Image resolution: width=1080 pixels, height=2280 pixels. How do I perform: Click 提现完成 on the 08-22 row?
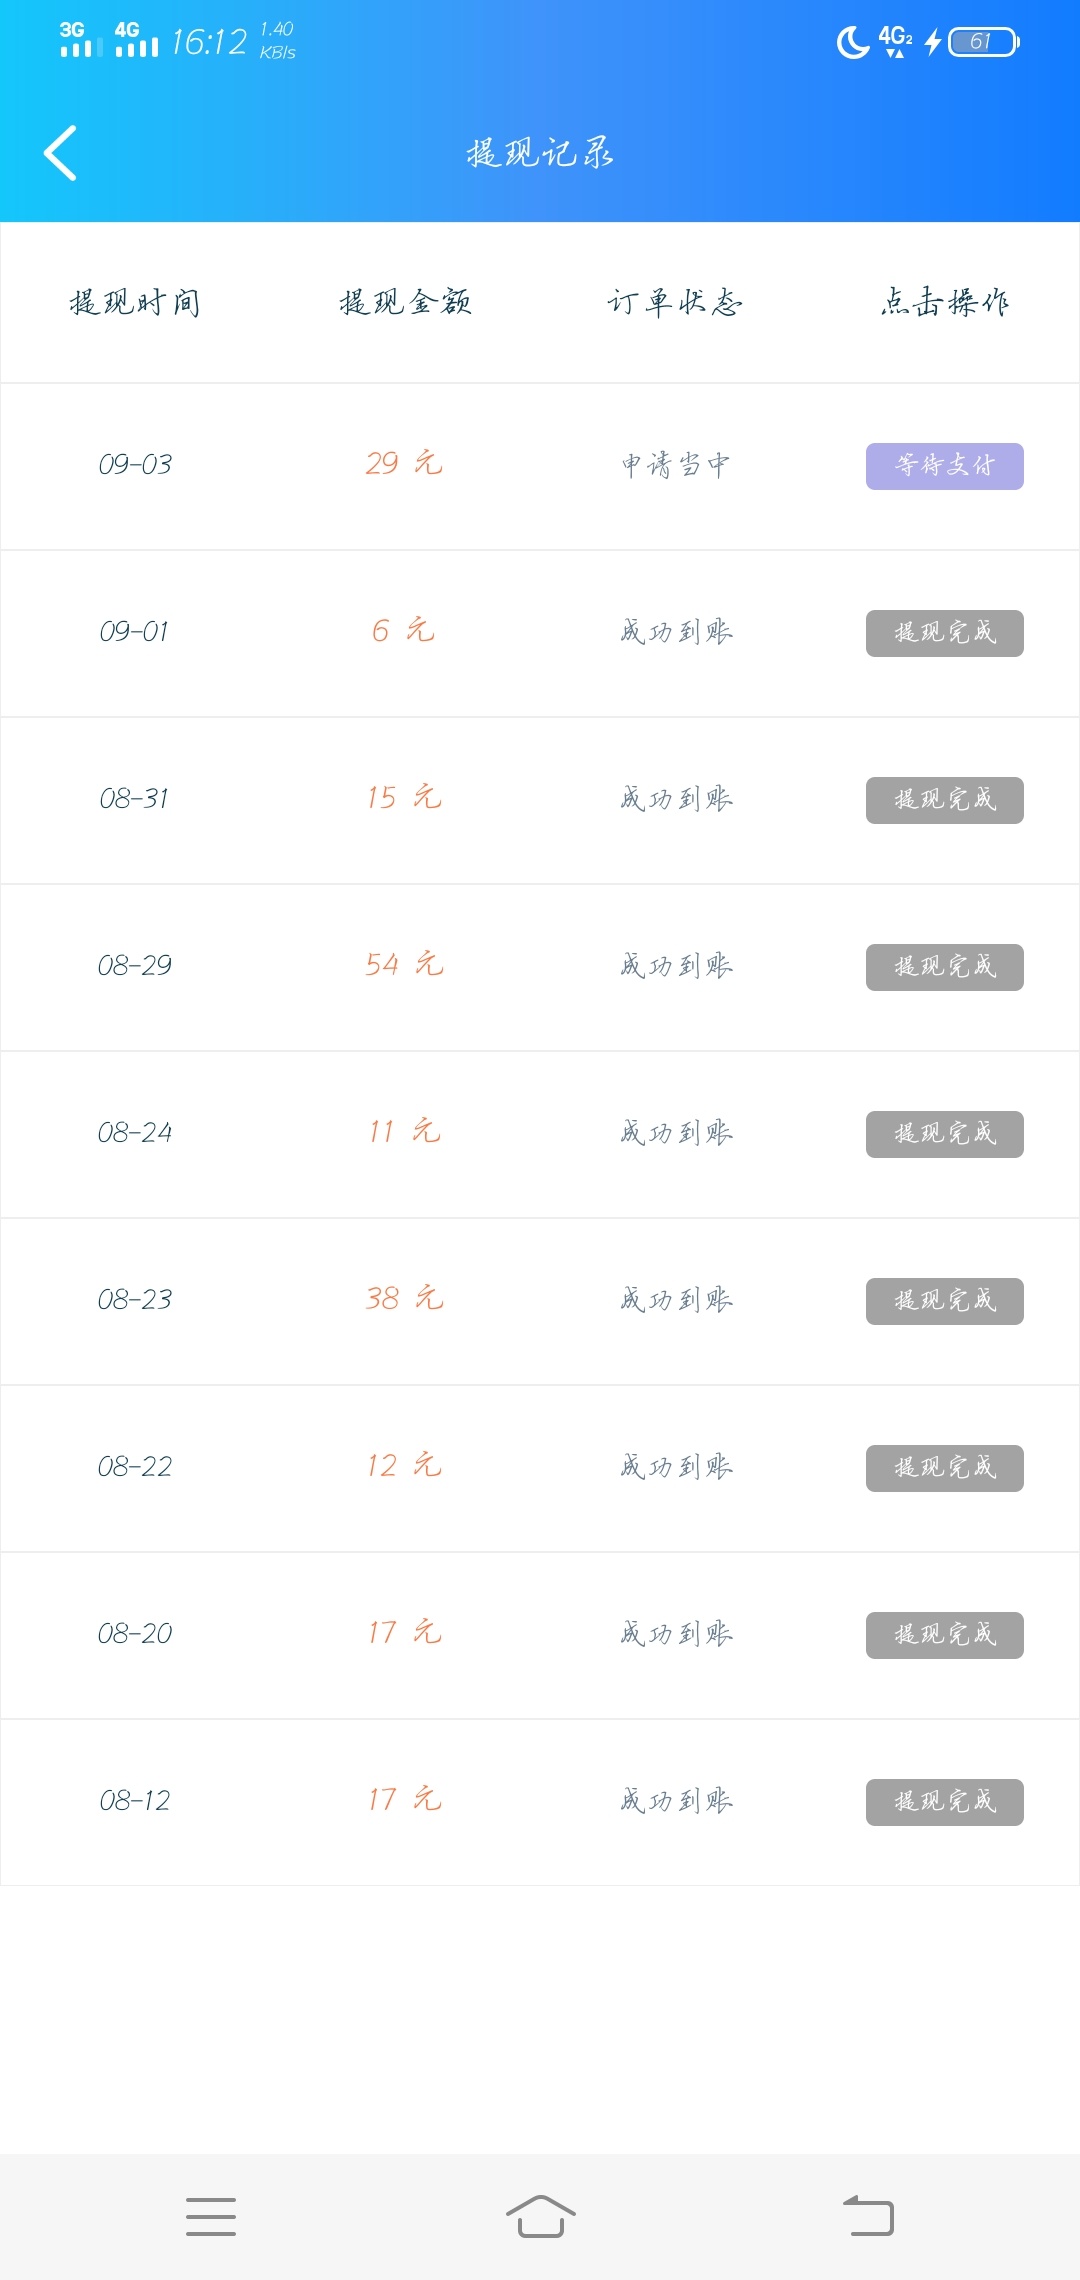coord(945,1468)
